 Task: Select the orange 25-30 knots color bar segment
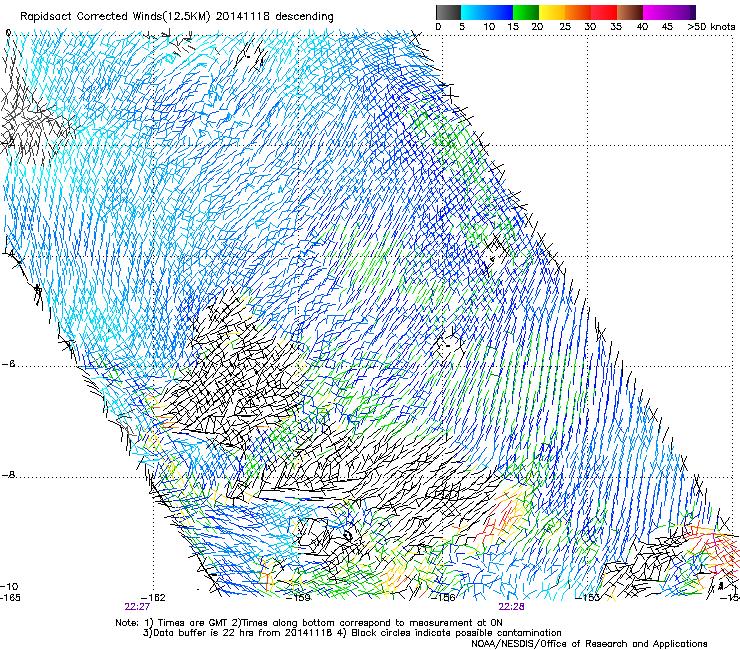click(x=578, y=13)
